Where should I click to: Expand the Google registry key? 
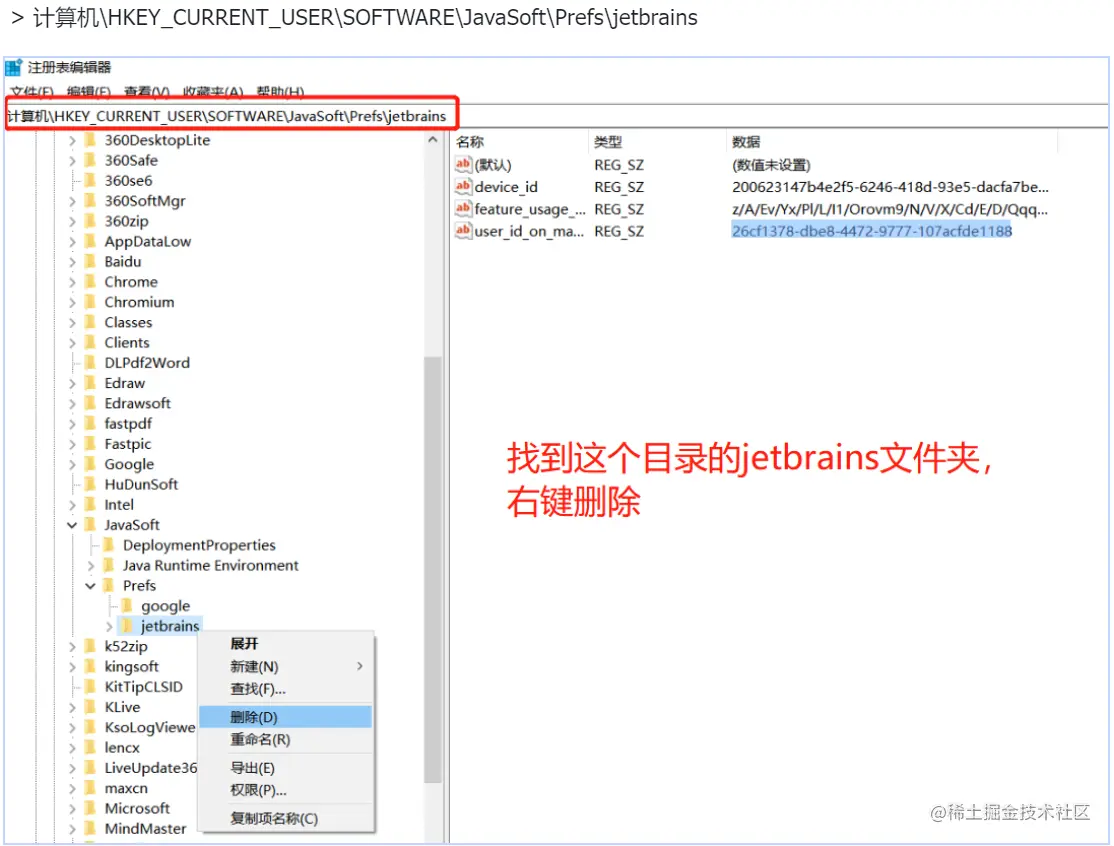(x=72, y=465)
